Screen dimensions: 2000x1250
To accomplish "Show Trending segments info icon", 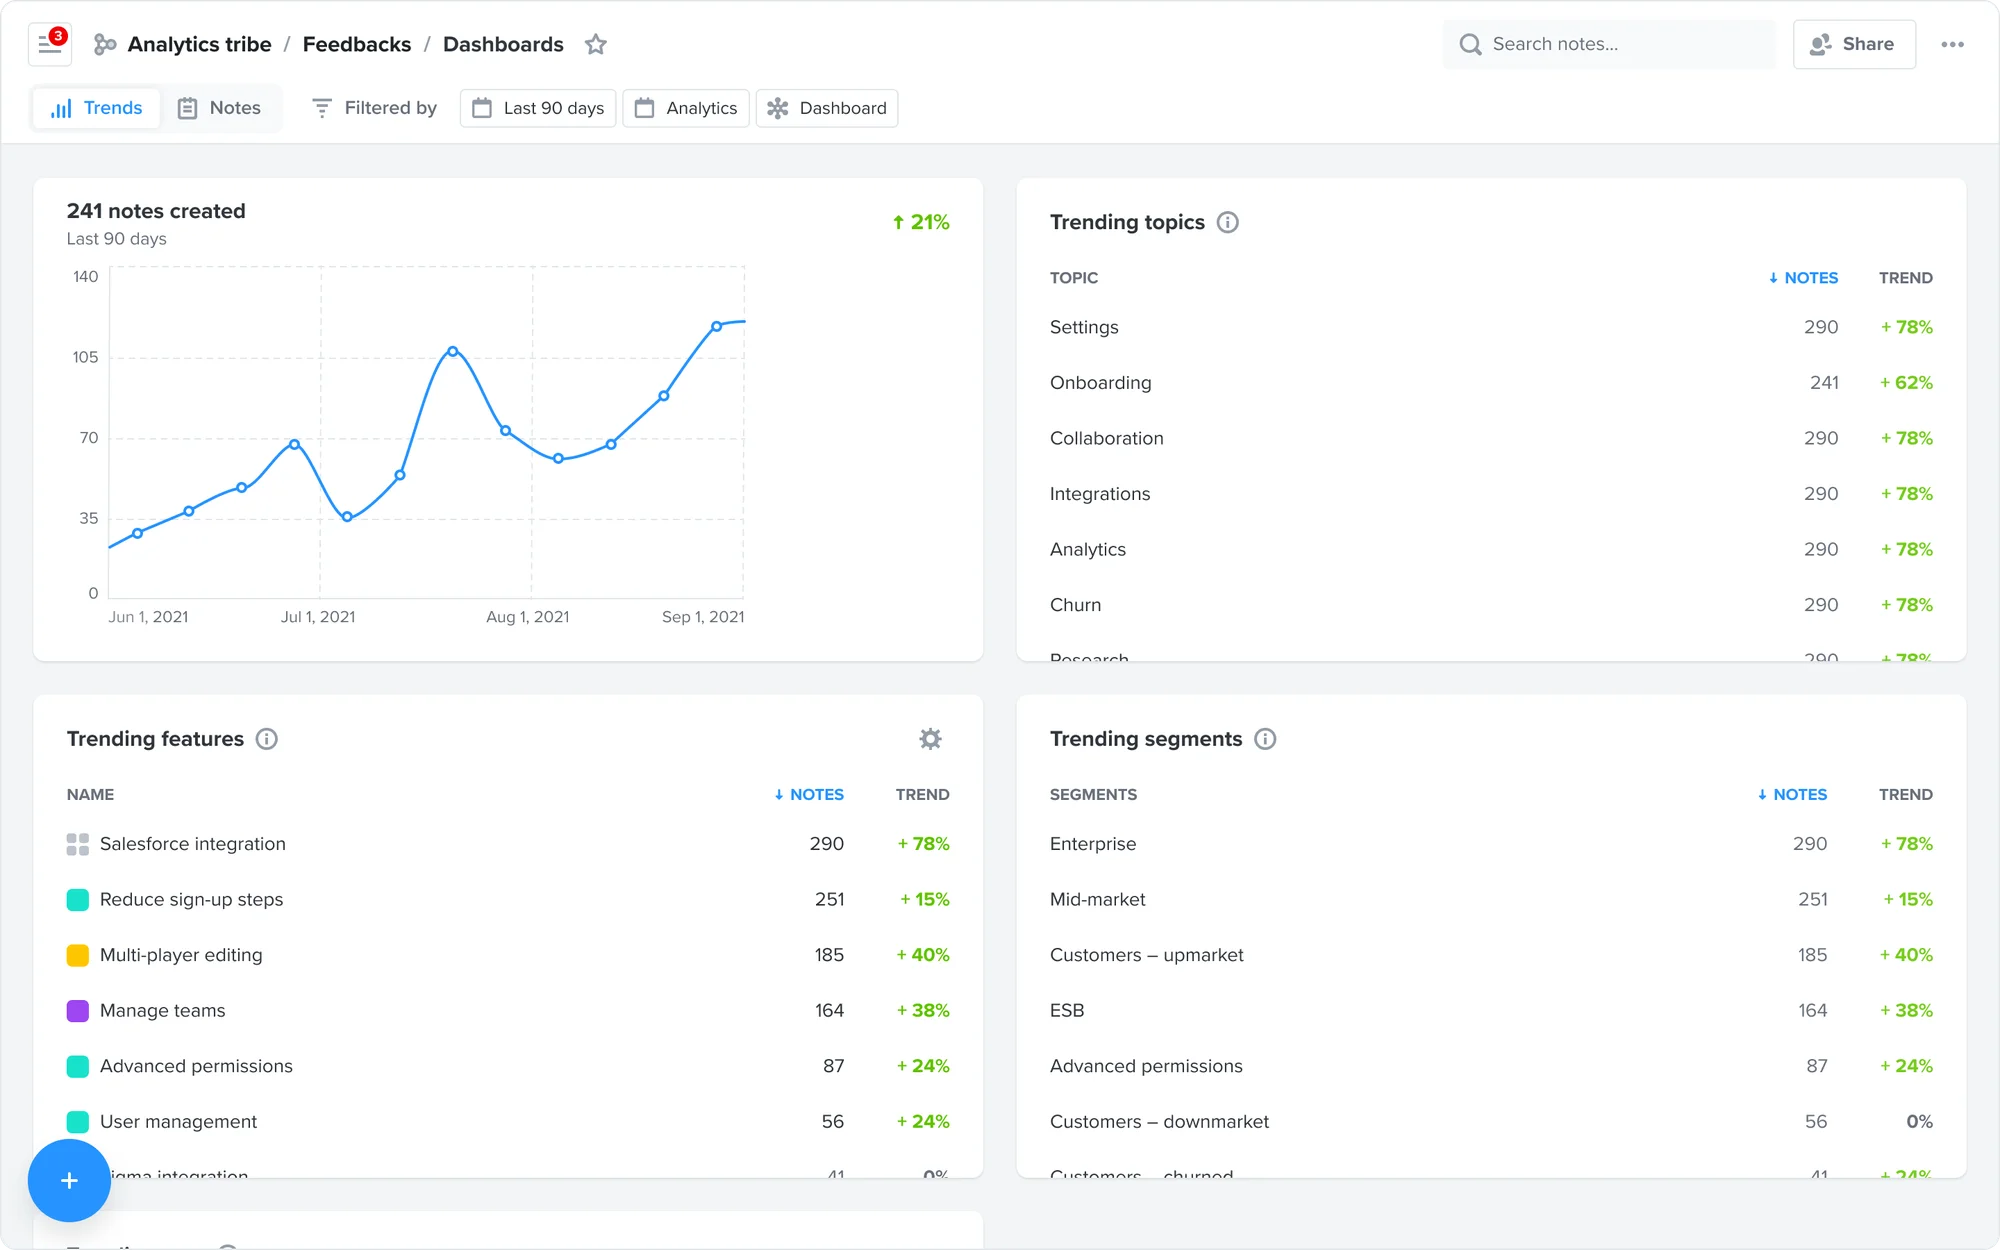I will click(1265, 739).
